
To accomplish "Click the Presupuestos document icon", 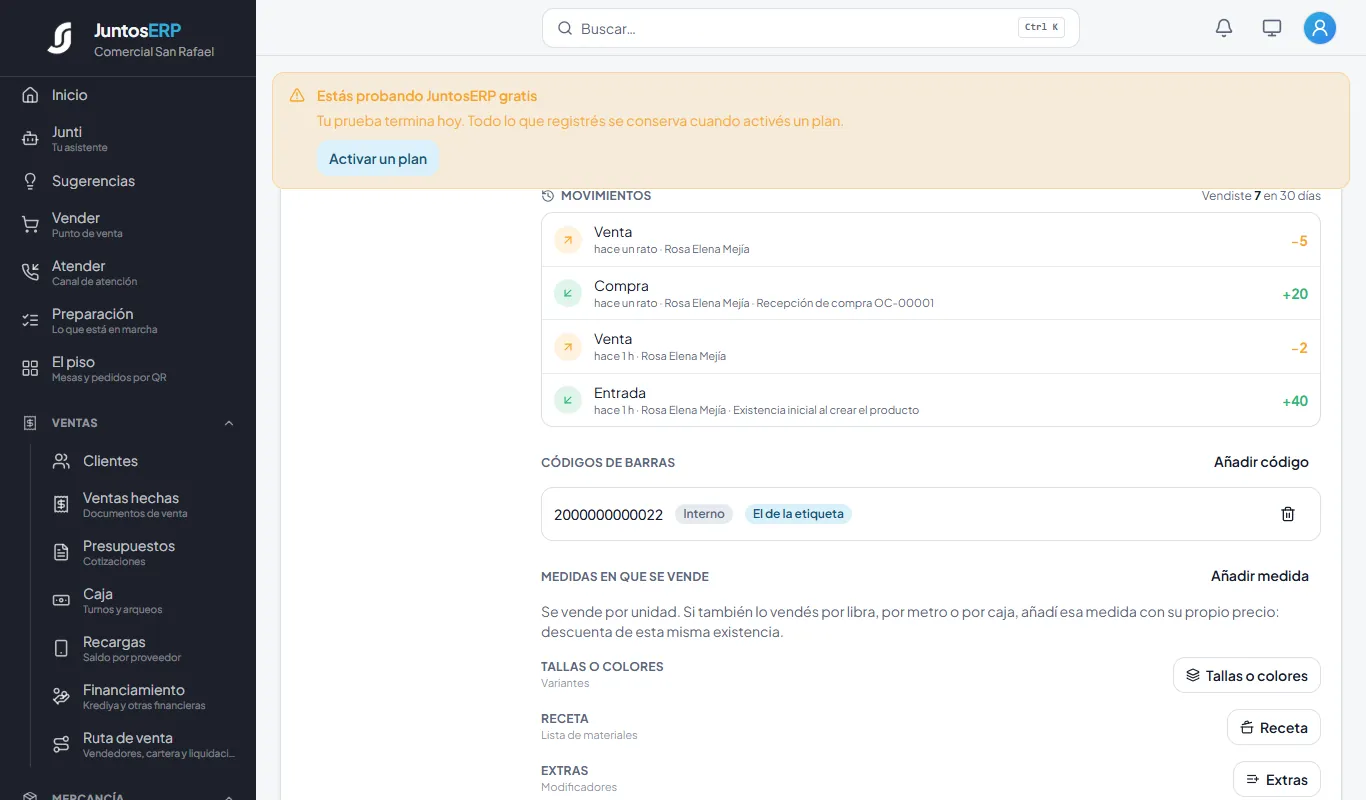I will click(x=61, y=553).
